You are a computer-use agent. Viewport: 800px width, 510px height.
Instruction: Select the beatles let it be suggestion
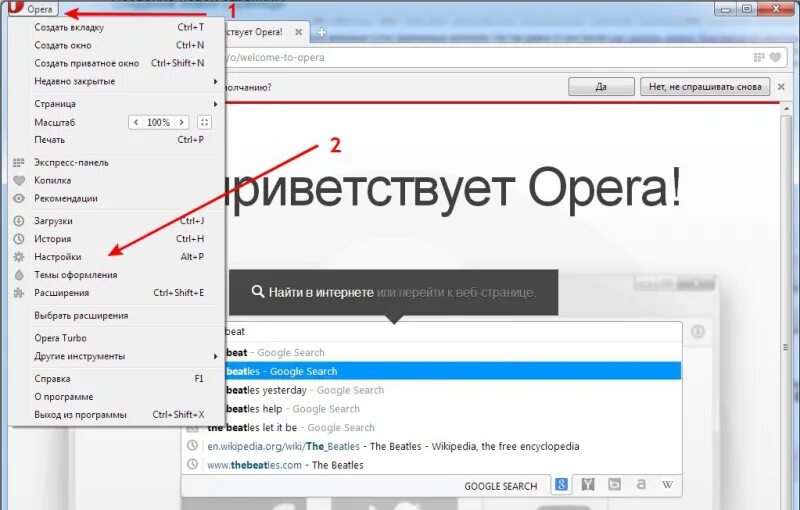tap(432, 427)
